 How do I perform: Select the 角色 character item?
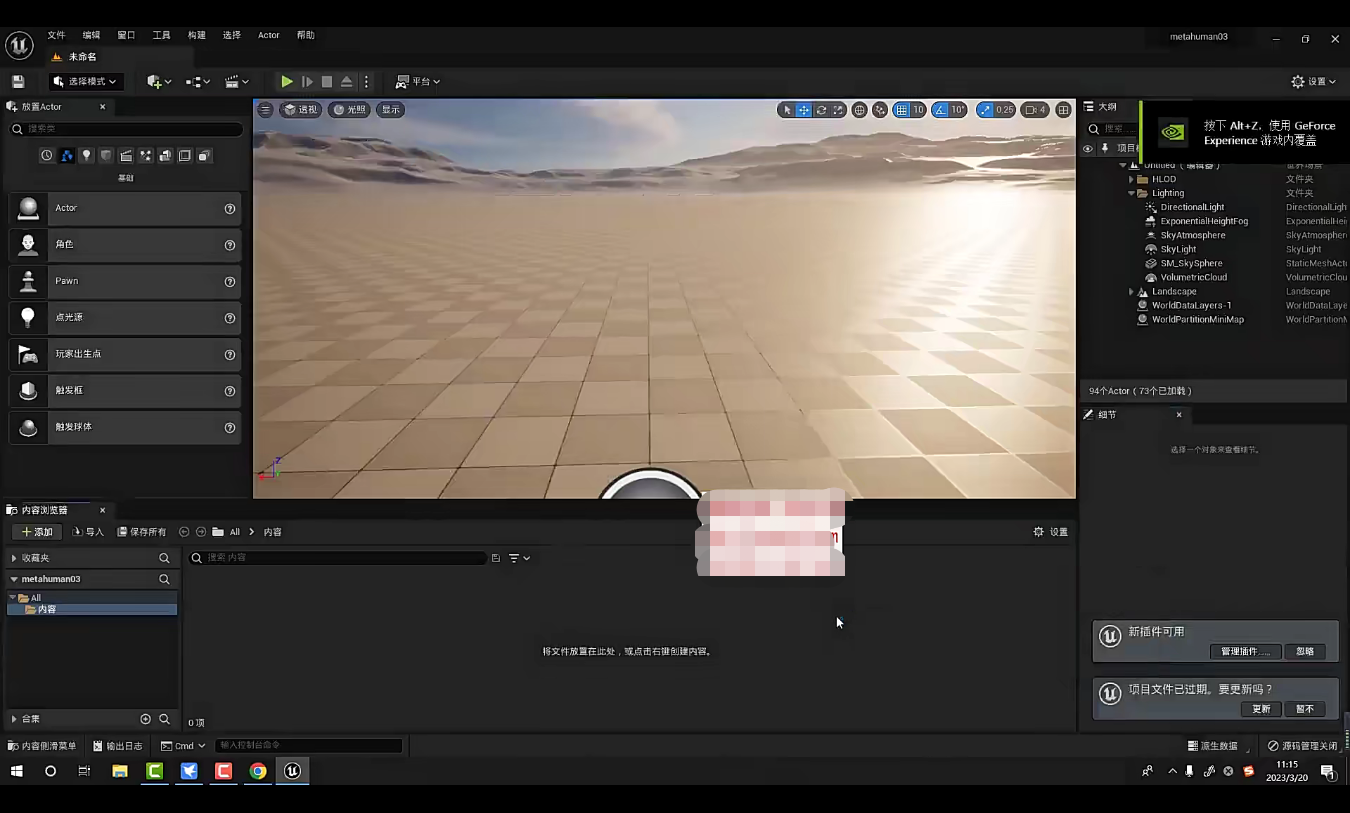125,245
